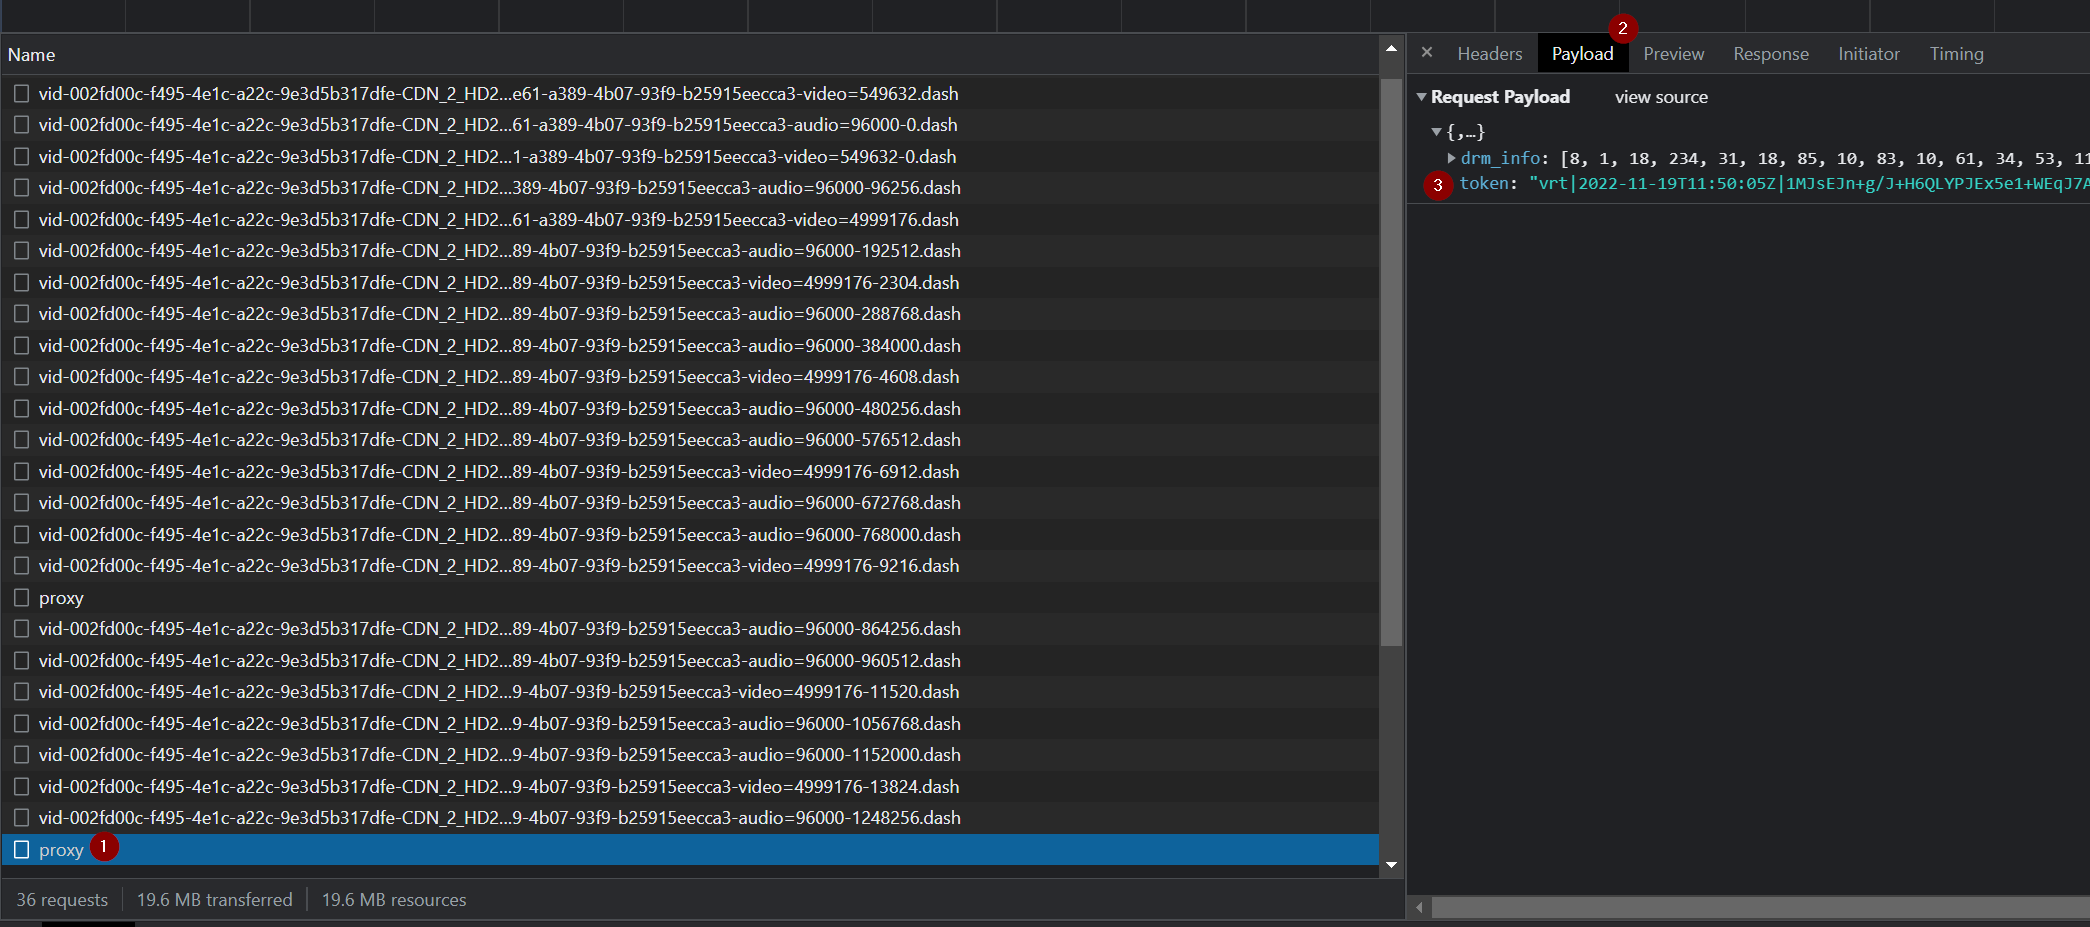Click file icon of audio=96000-576512.dash request
This screenshot has height=927, width=2090.
pos(21,440)
